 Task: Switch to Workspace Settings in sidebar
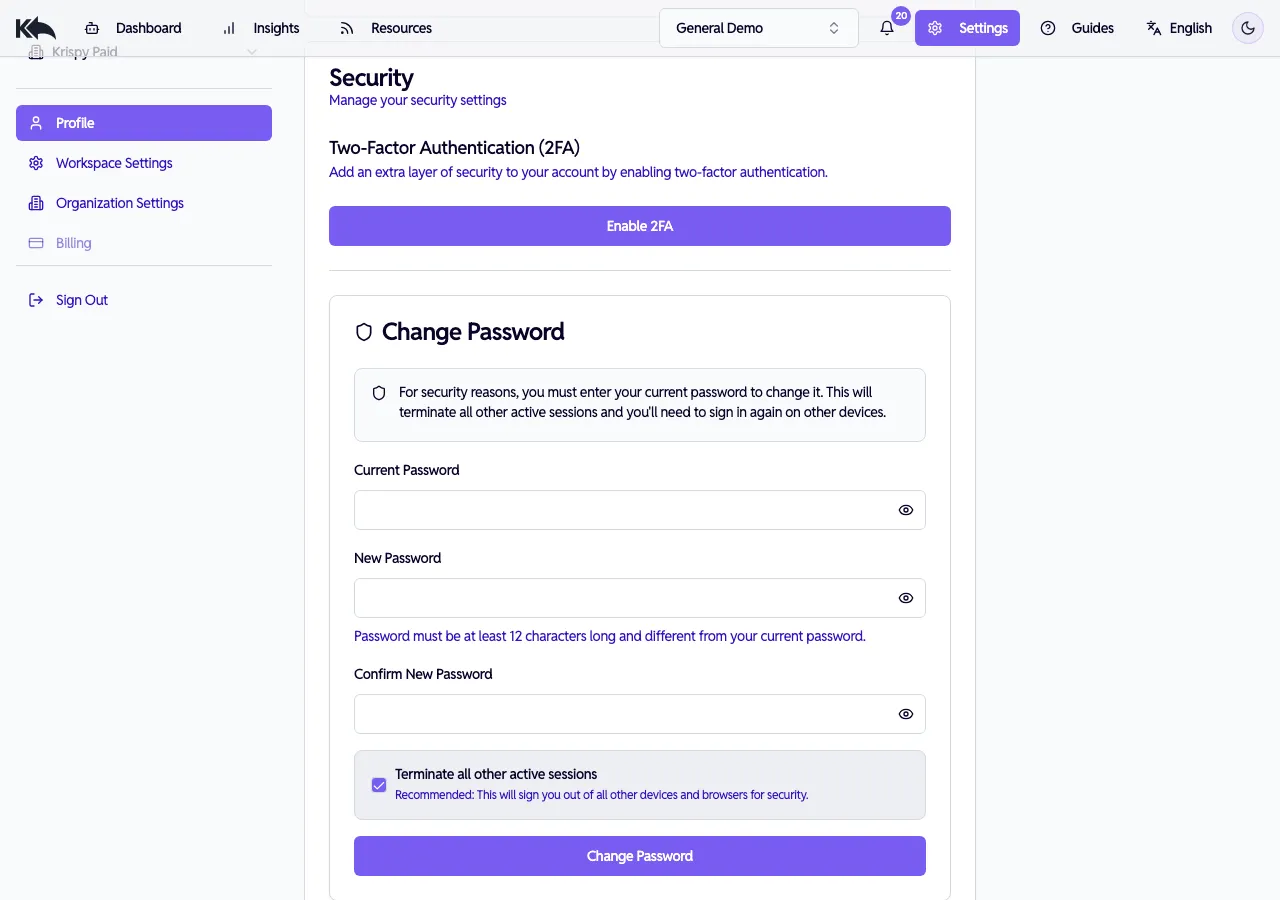coord(113,163)
